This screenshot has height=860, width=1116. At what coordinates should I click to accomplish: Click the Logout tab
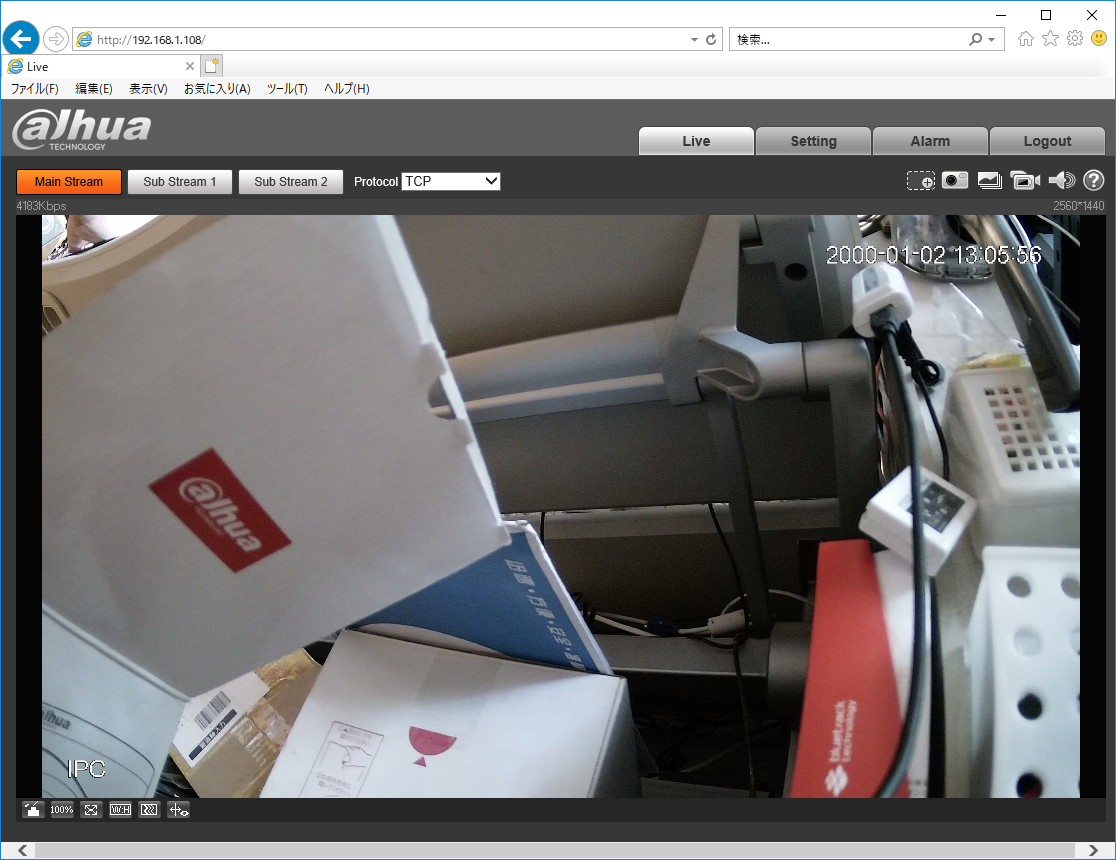point(1047,141)
